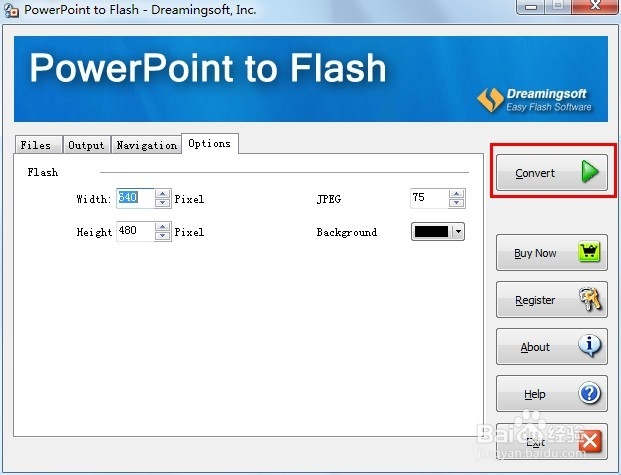621x475 pixels.
Task: Click the Width: label
Action: pos(93,199)
